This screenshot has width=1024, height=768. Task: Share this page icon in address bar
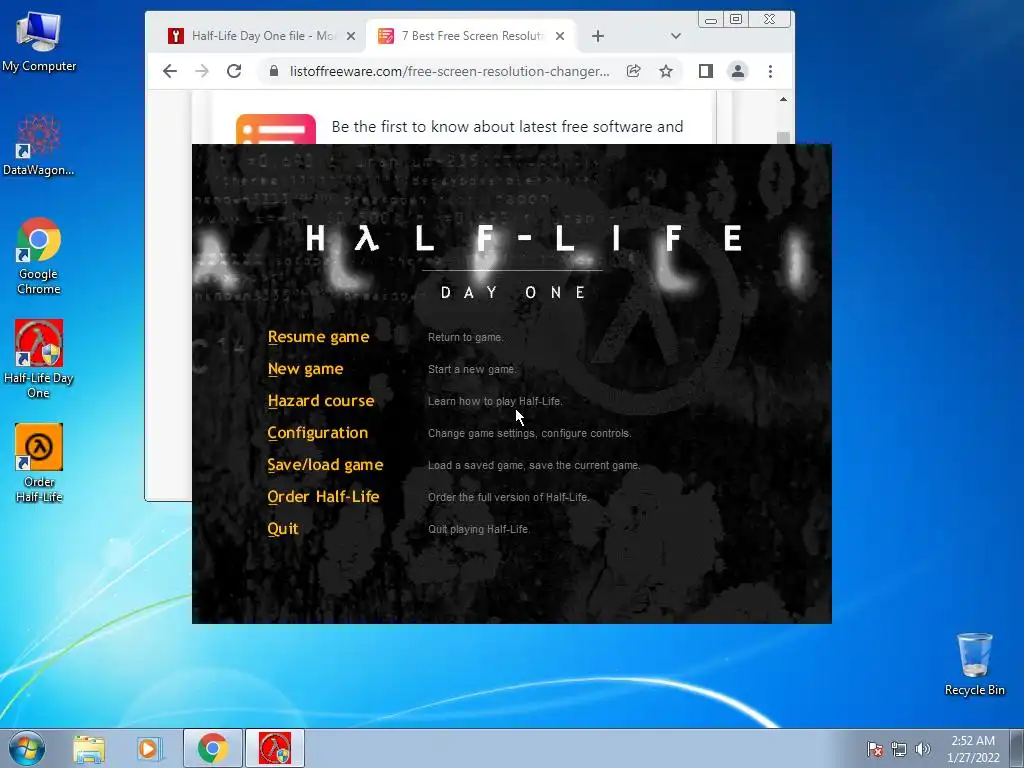pos(633,71)
